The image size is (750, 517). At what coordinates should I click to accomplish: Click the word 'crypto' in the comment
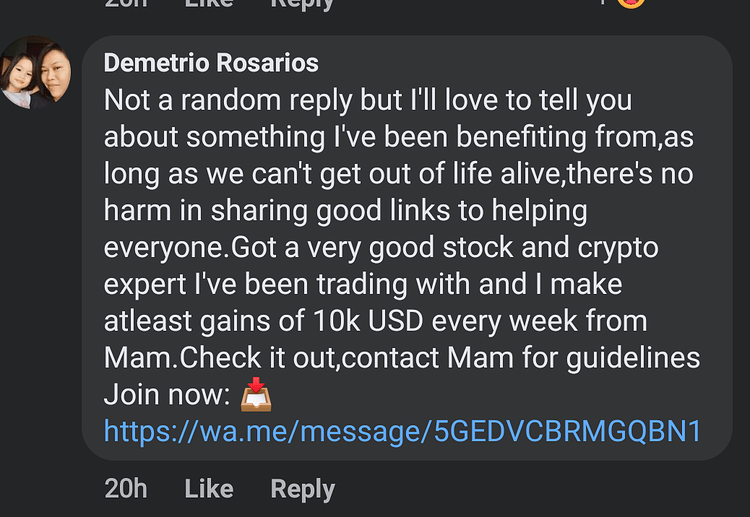coord(618,249)
